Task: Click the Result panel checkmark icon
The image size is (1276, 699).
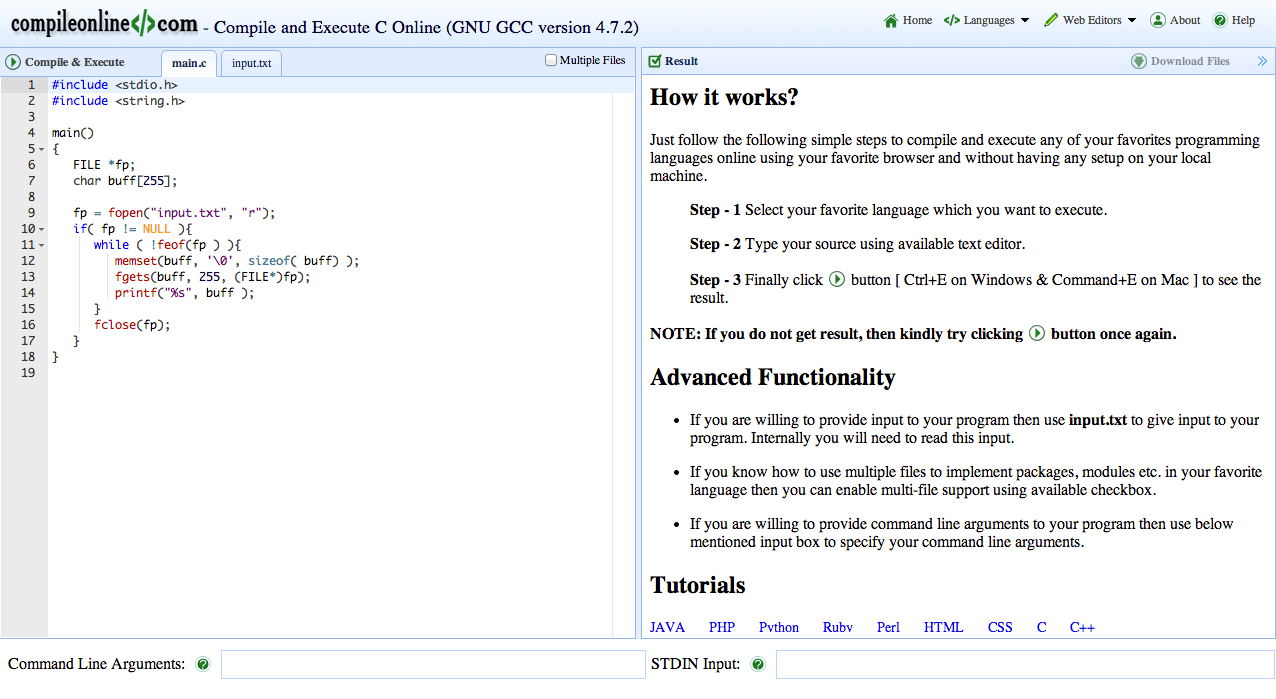Action: click(655, 60)
